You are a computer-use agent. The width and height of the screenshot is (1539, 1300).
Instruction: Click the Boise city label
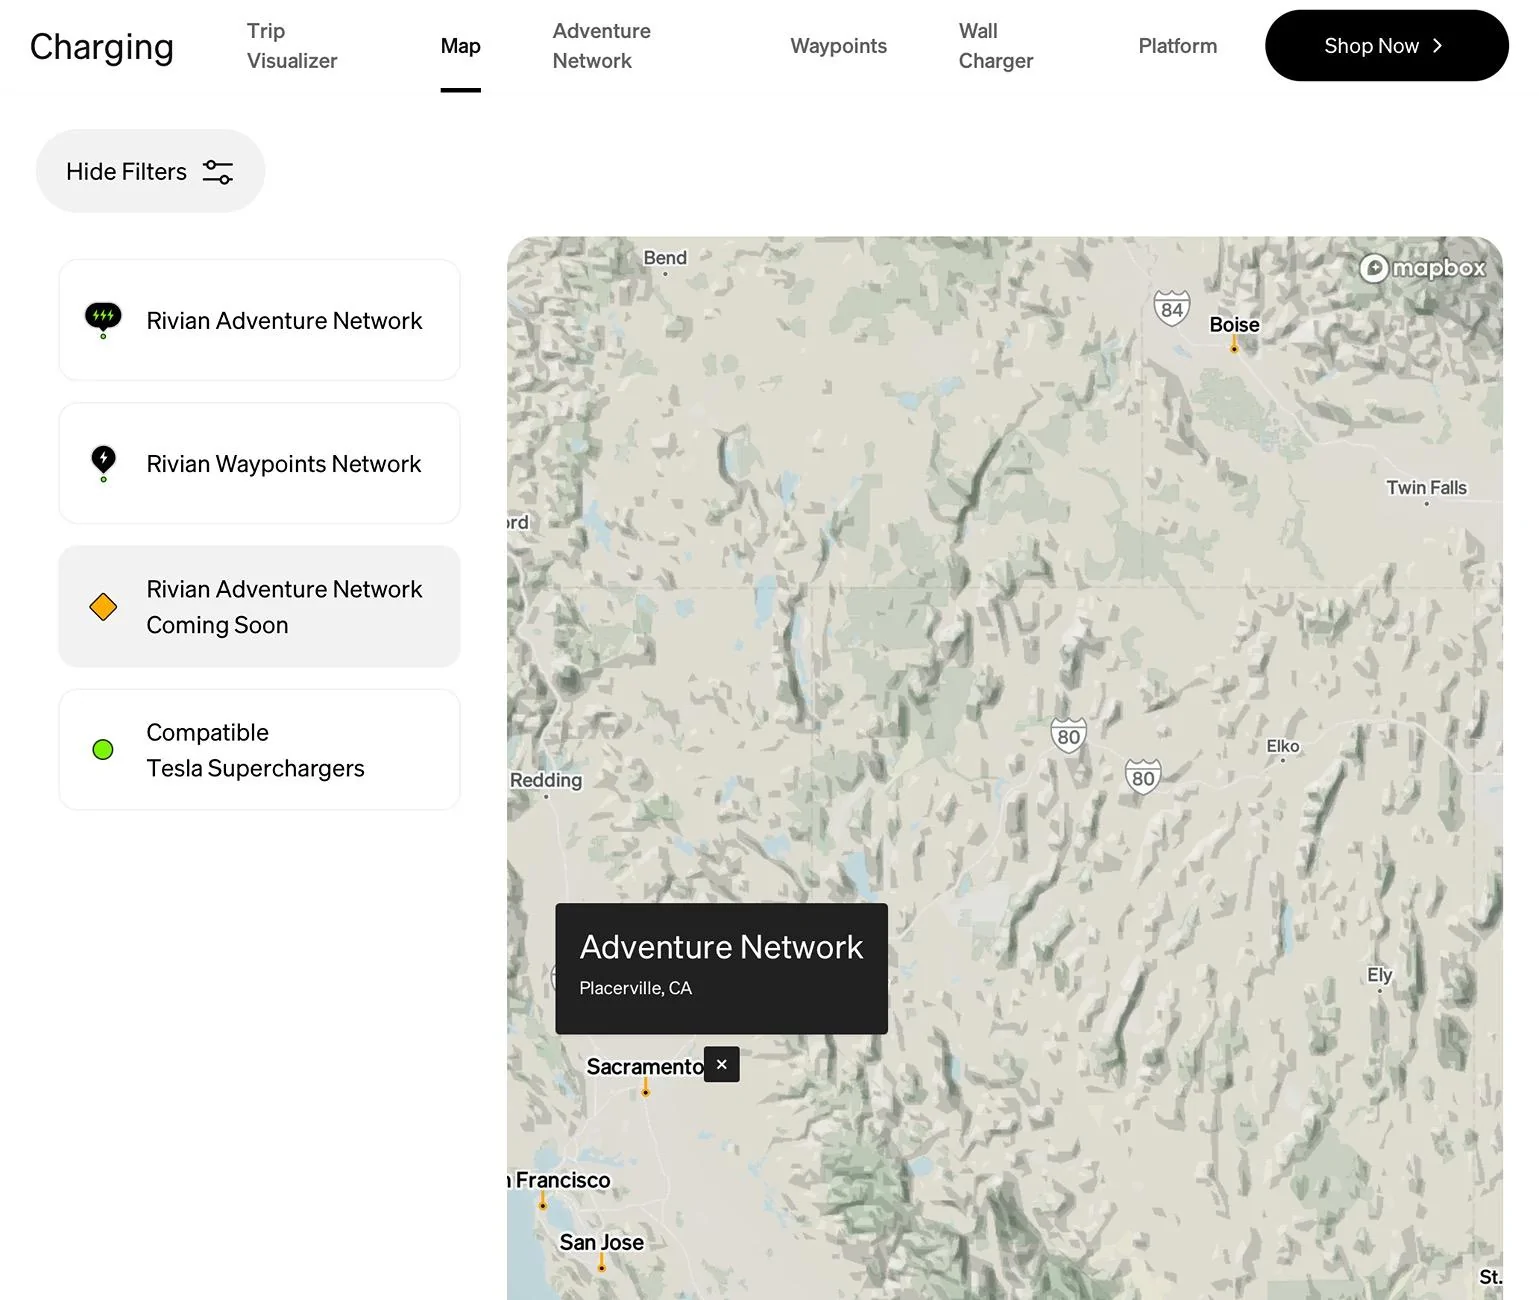coord(1234,325)
